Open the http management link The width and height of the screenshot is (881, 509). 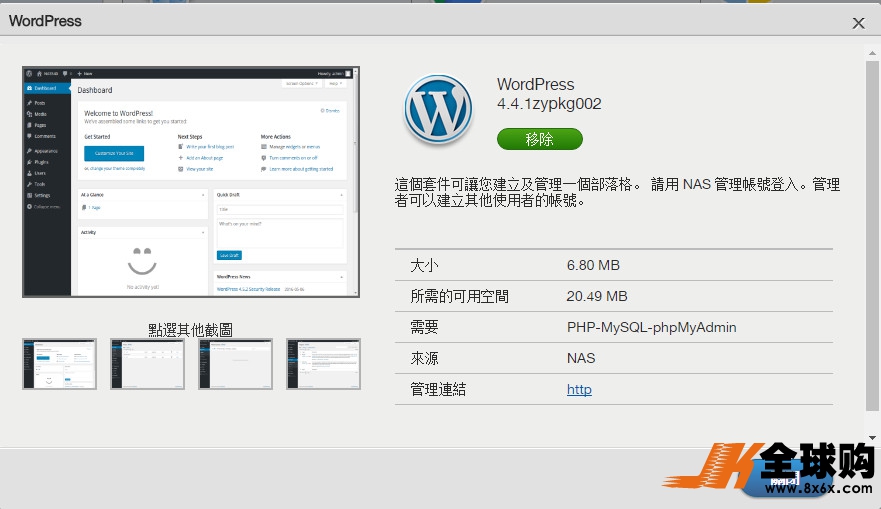pyautogui.click(x=579, y=389)
